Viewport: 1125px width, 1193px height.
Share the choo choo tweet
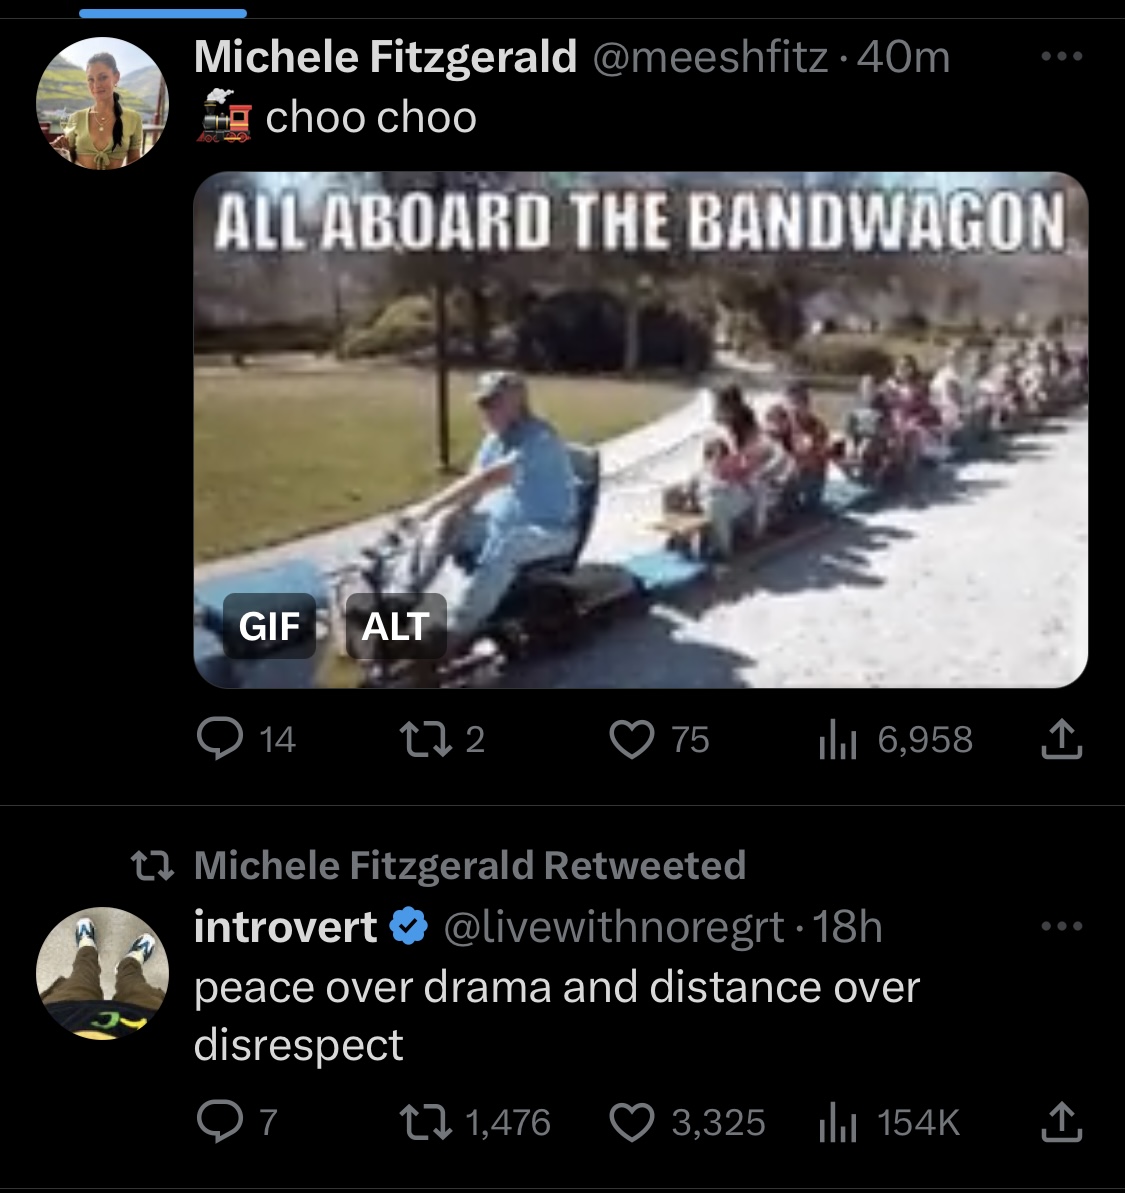[x=1061, y=740]
